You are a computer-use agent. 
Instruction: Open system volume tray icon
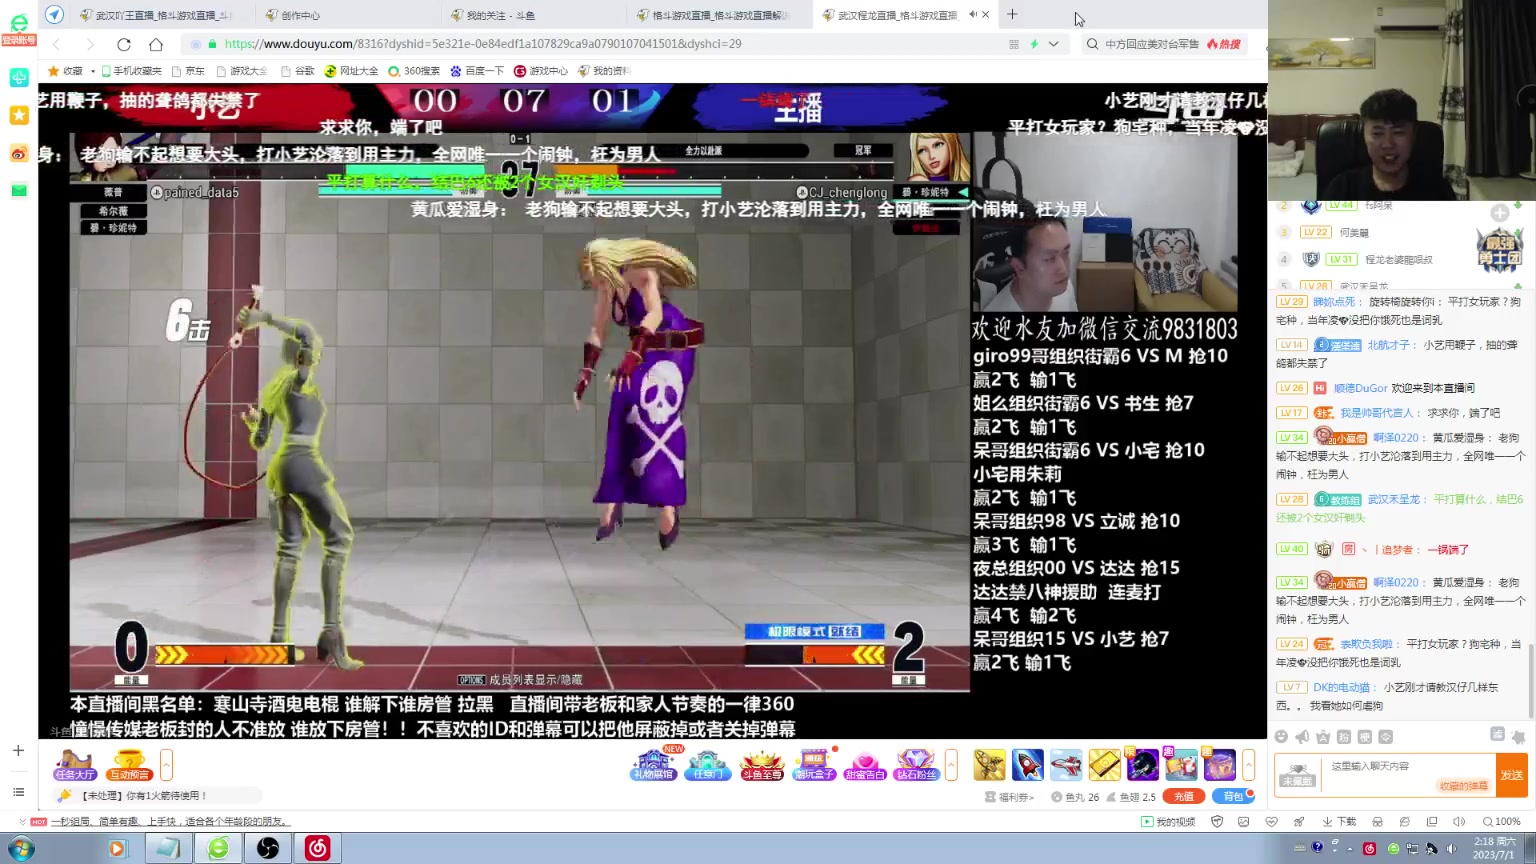coord(1451,849)
